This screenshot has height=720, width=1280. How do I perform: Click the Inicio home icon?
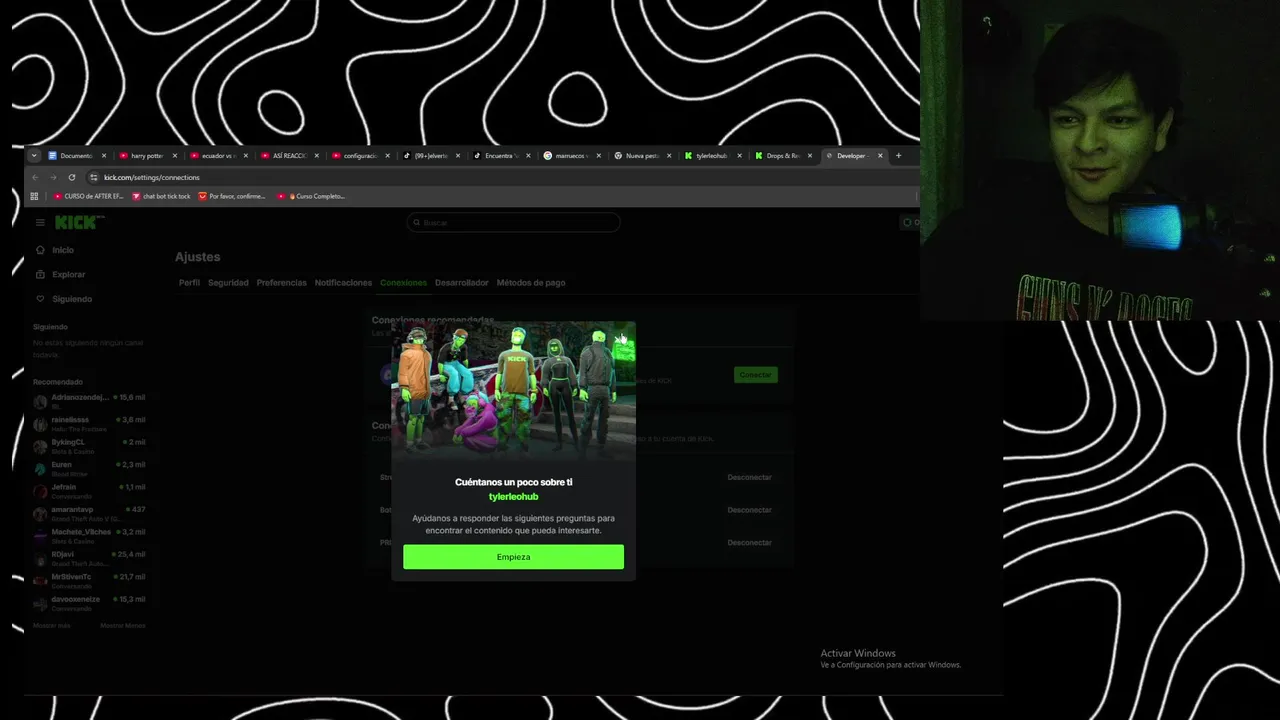(x=40, y=250)
